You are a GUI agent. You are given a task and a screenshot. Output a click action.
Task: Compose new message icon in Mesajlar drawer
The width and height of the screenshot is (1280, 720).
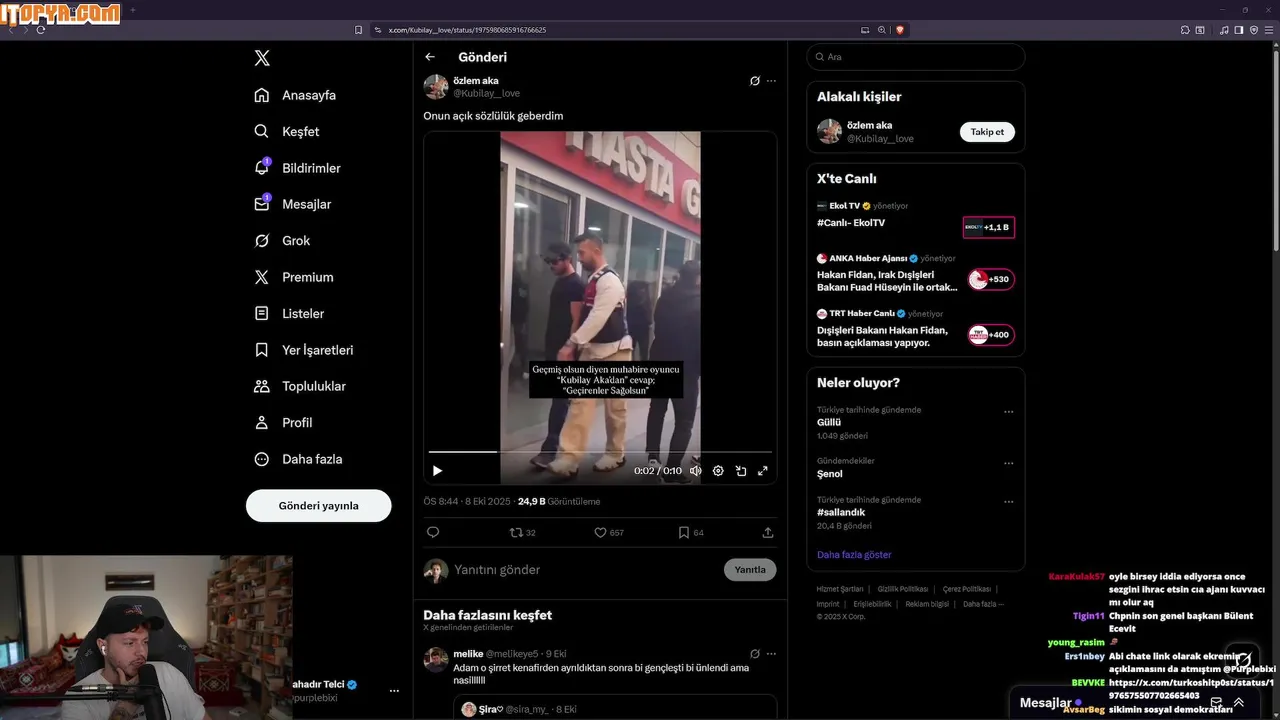click(x=1216, y=703)
